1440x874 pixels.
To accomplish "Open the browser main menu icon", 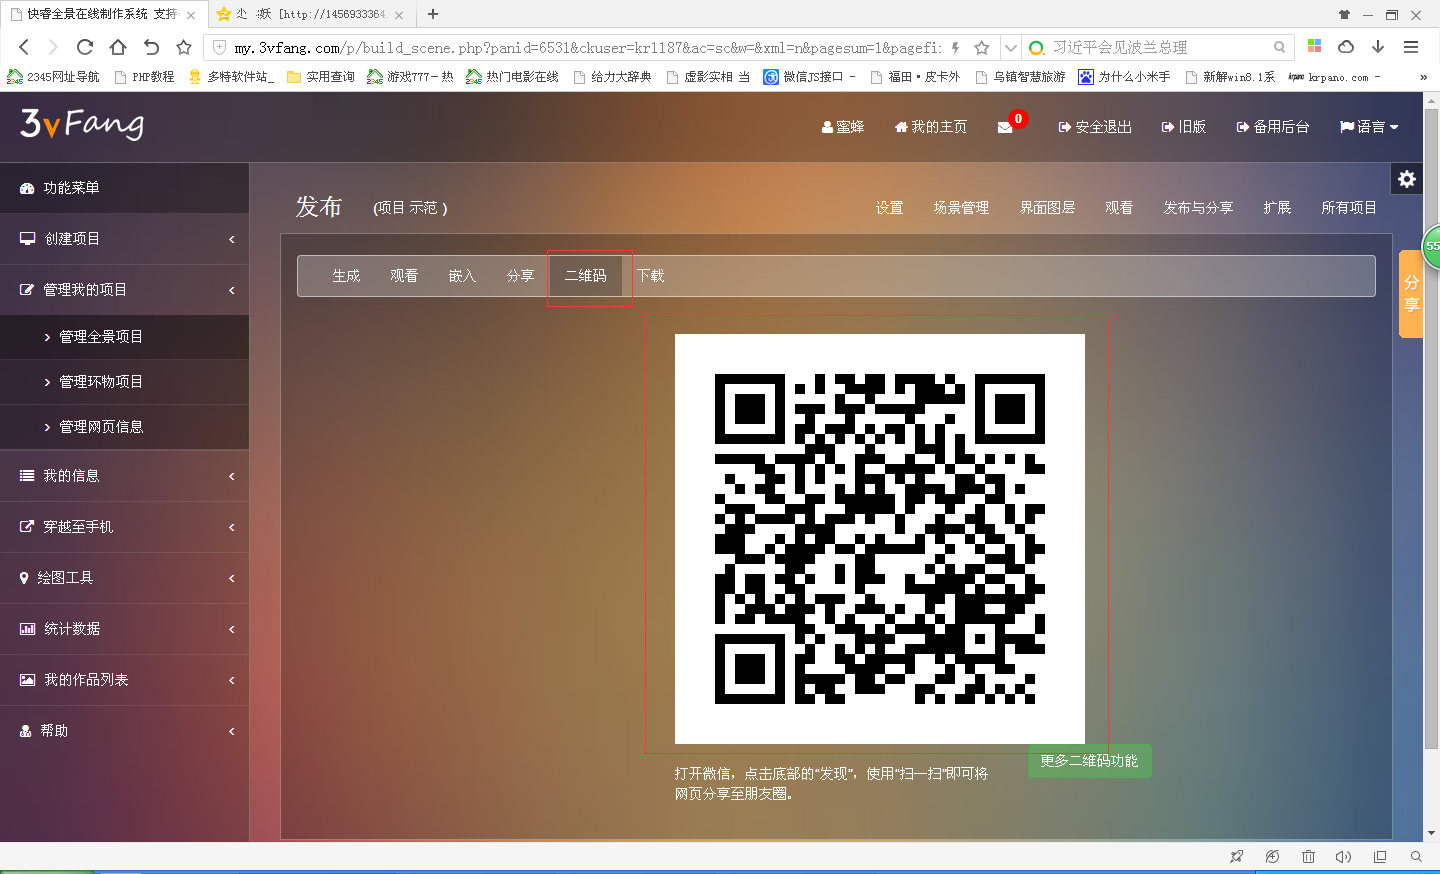I will coord(1411,47).
